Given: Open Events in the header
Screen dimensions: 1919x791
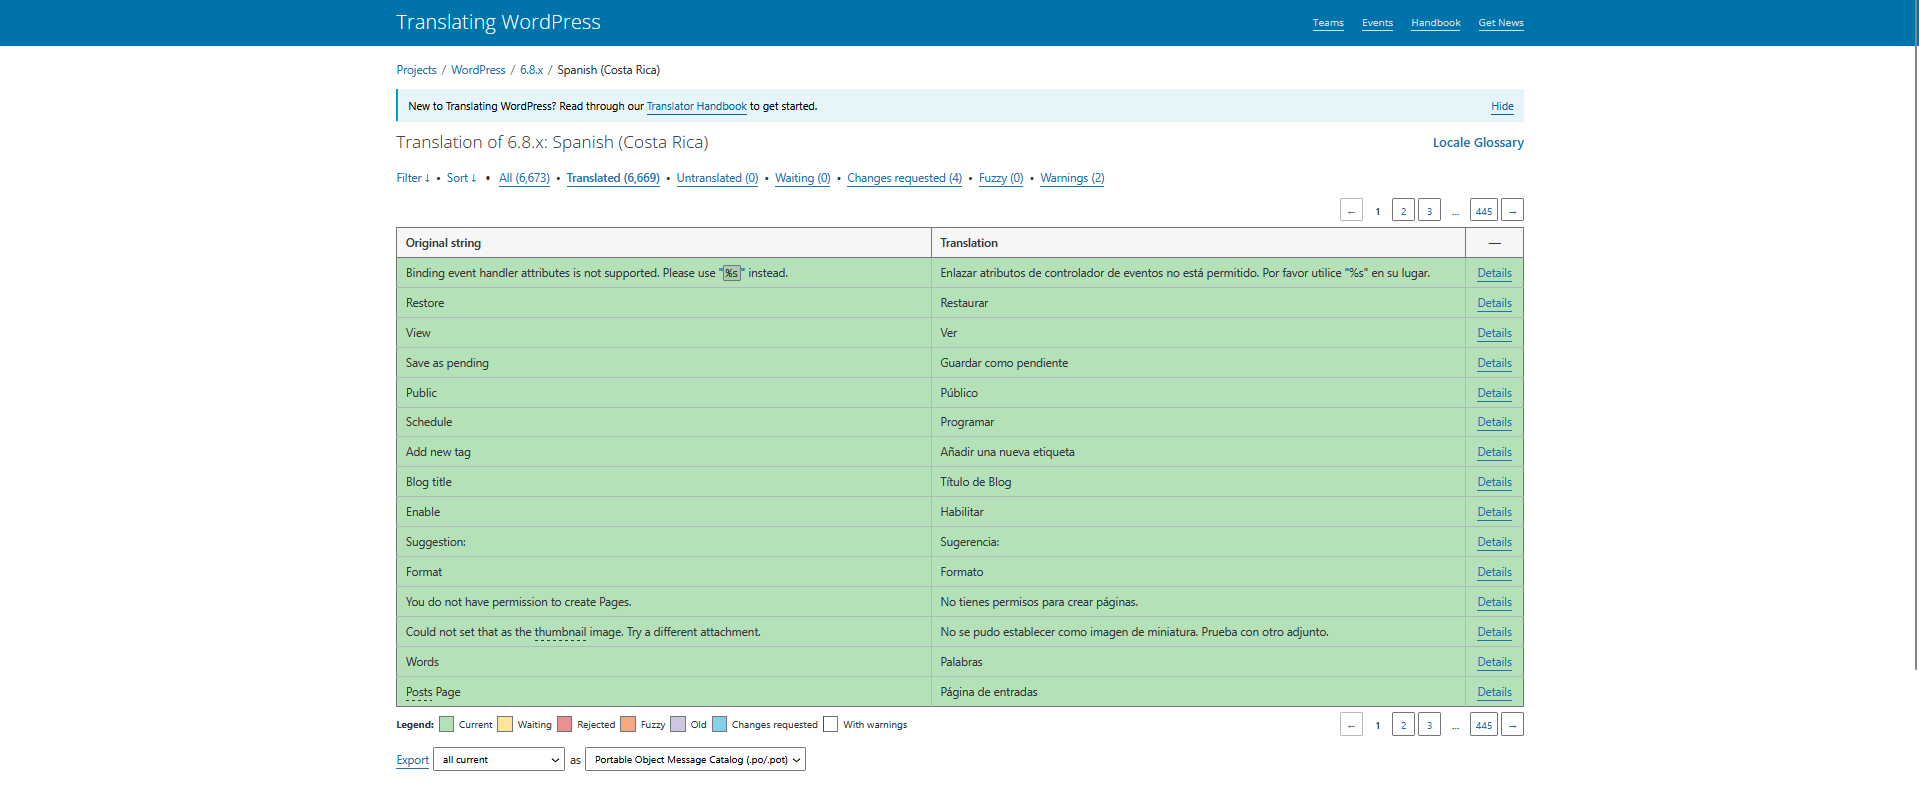Looking at the screenshot, I should (x=1377, y=23).
